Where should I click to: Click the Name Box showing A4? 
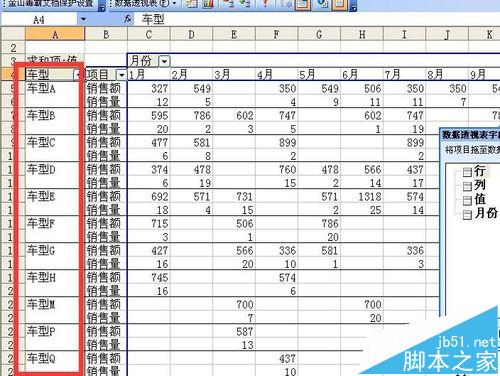[x=39, y=20]
